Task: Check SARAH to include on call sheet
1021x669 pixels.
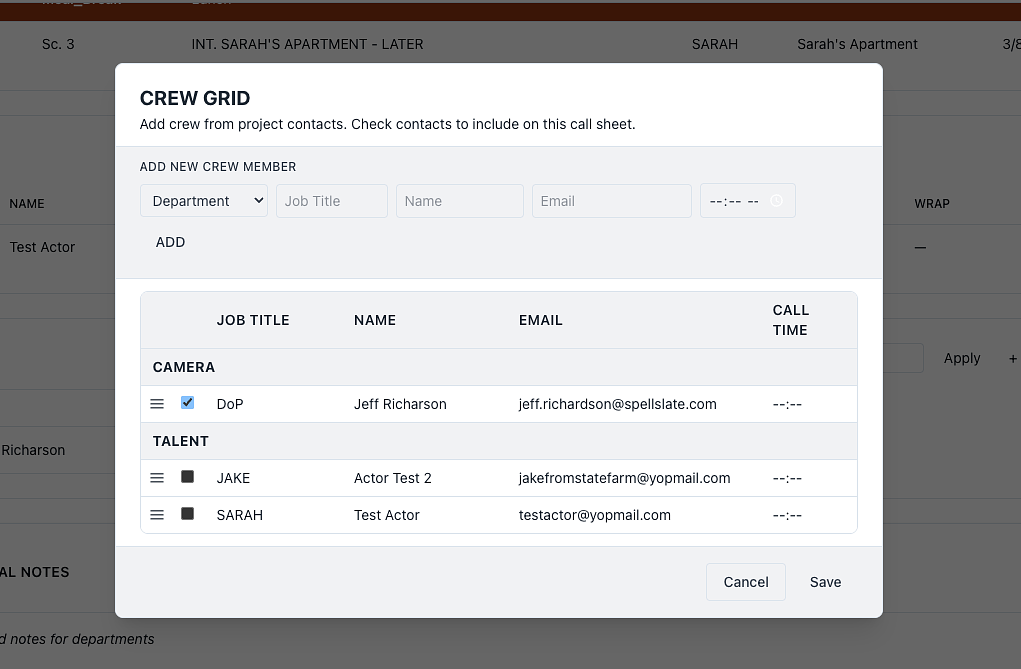Action: (187, 514)
